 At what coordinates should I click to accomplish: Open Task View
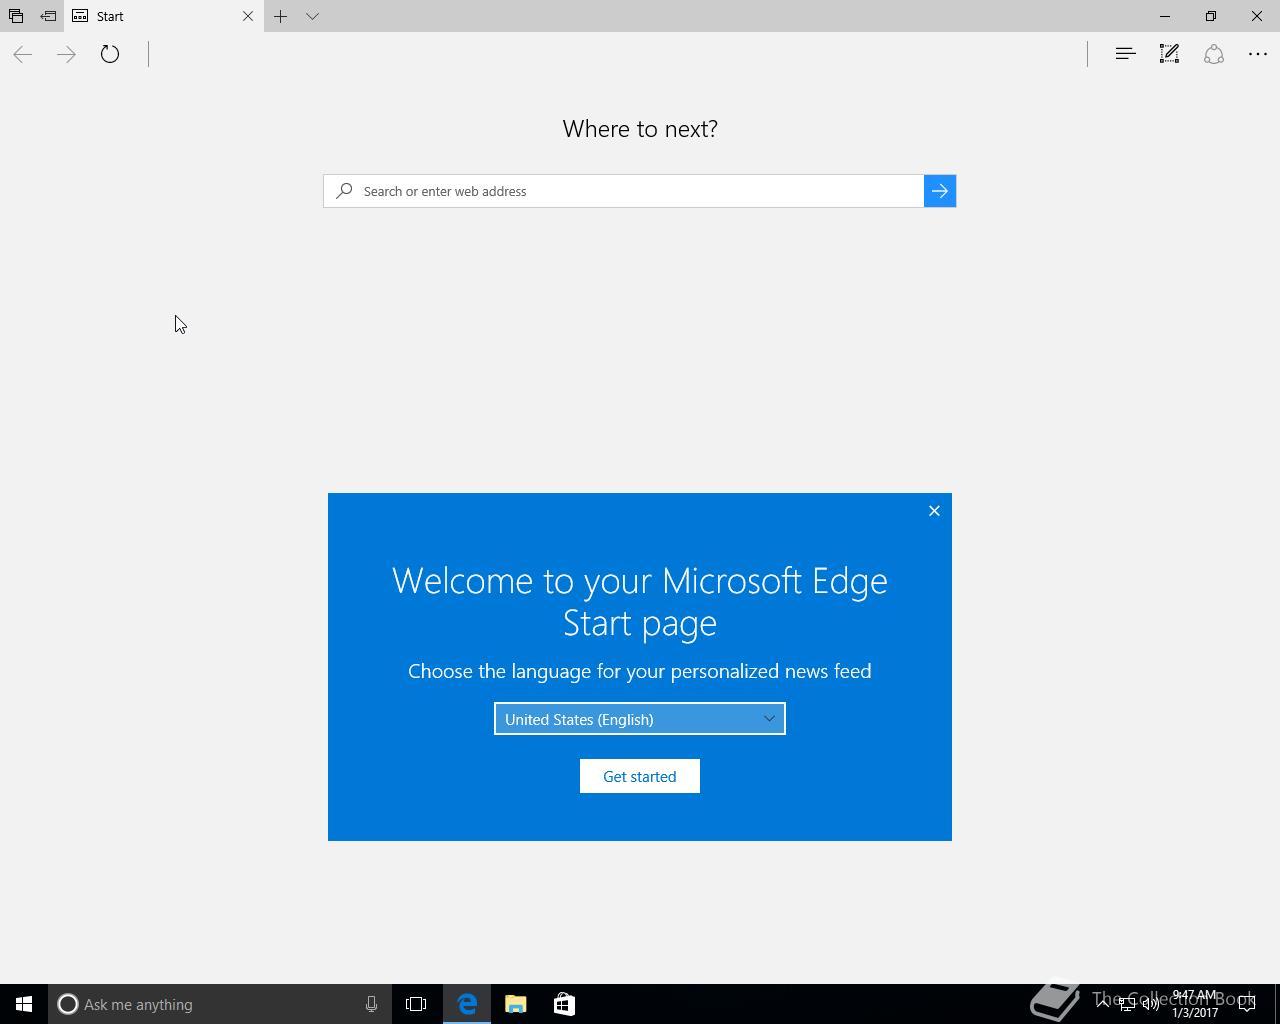pos(416,1004)
